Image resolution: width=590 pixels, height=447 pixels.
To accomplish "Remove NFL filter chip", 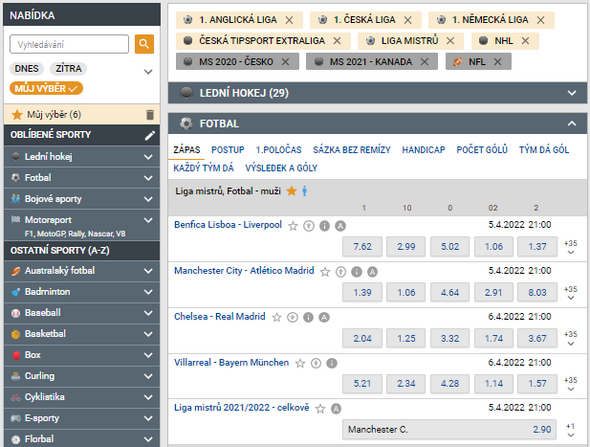I will (x=497, y=62).
